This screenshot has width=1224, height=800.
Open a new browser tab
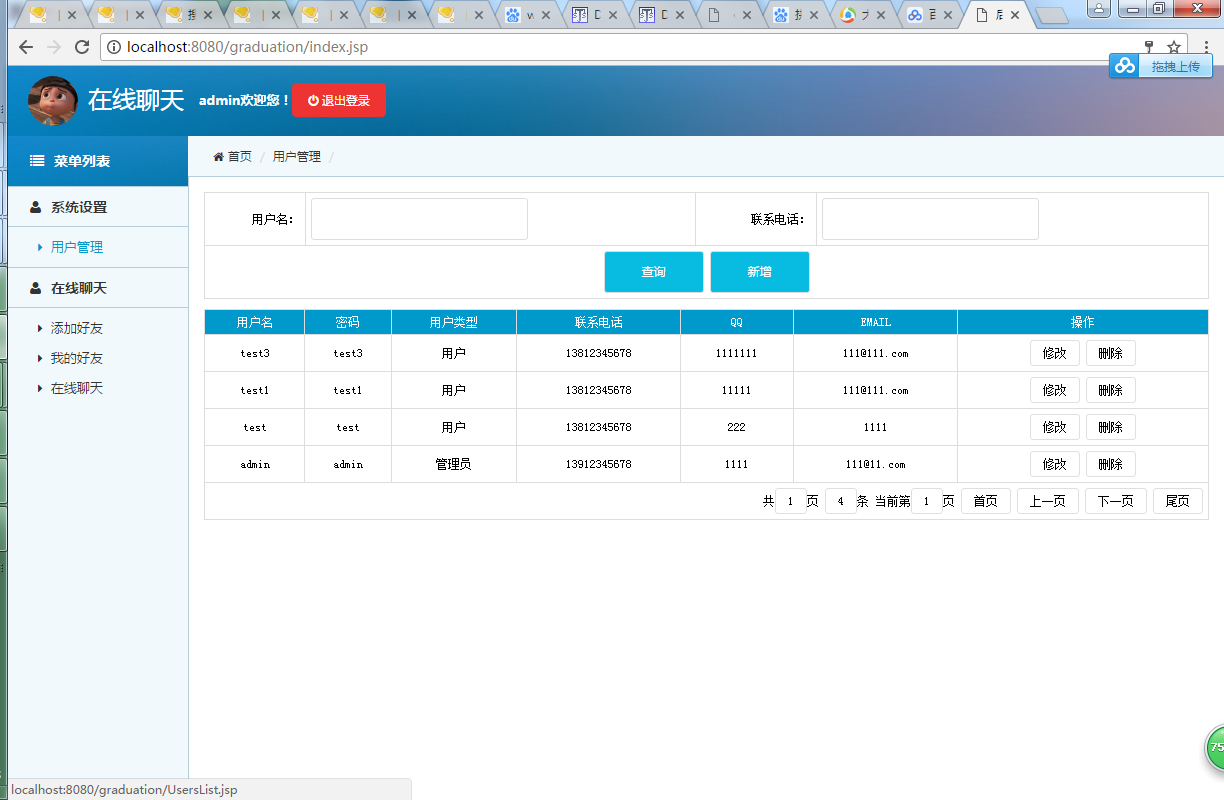pos(1052,15)
